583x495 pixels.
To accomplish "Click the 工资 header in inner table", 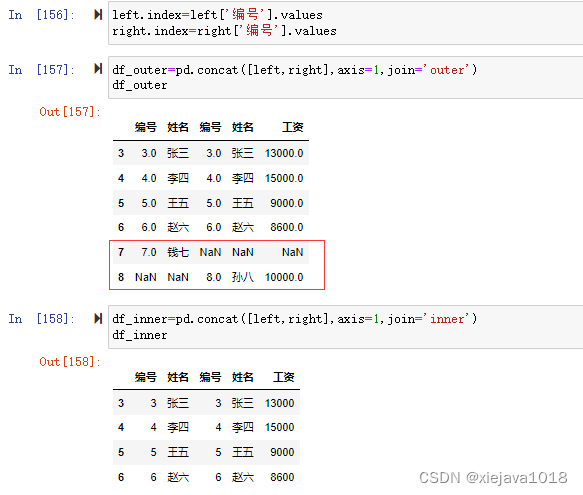I will coord(284,377).
